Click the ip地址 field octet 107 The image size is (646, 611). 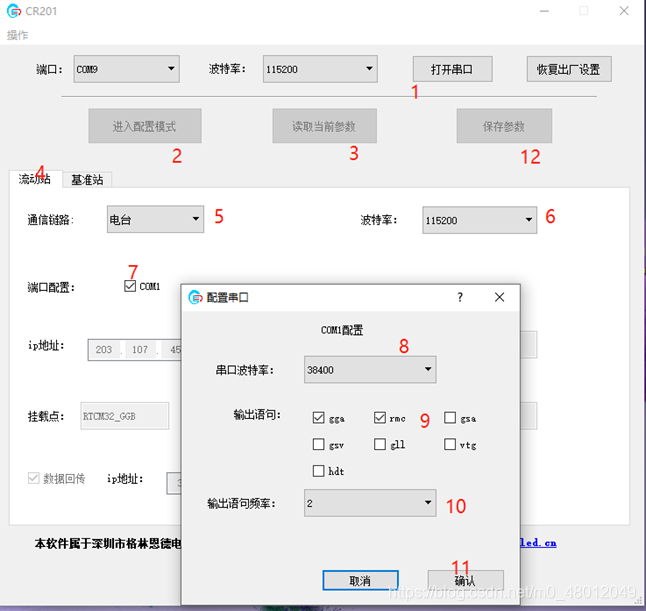click(x=140, y=350)
